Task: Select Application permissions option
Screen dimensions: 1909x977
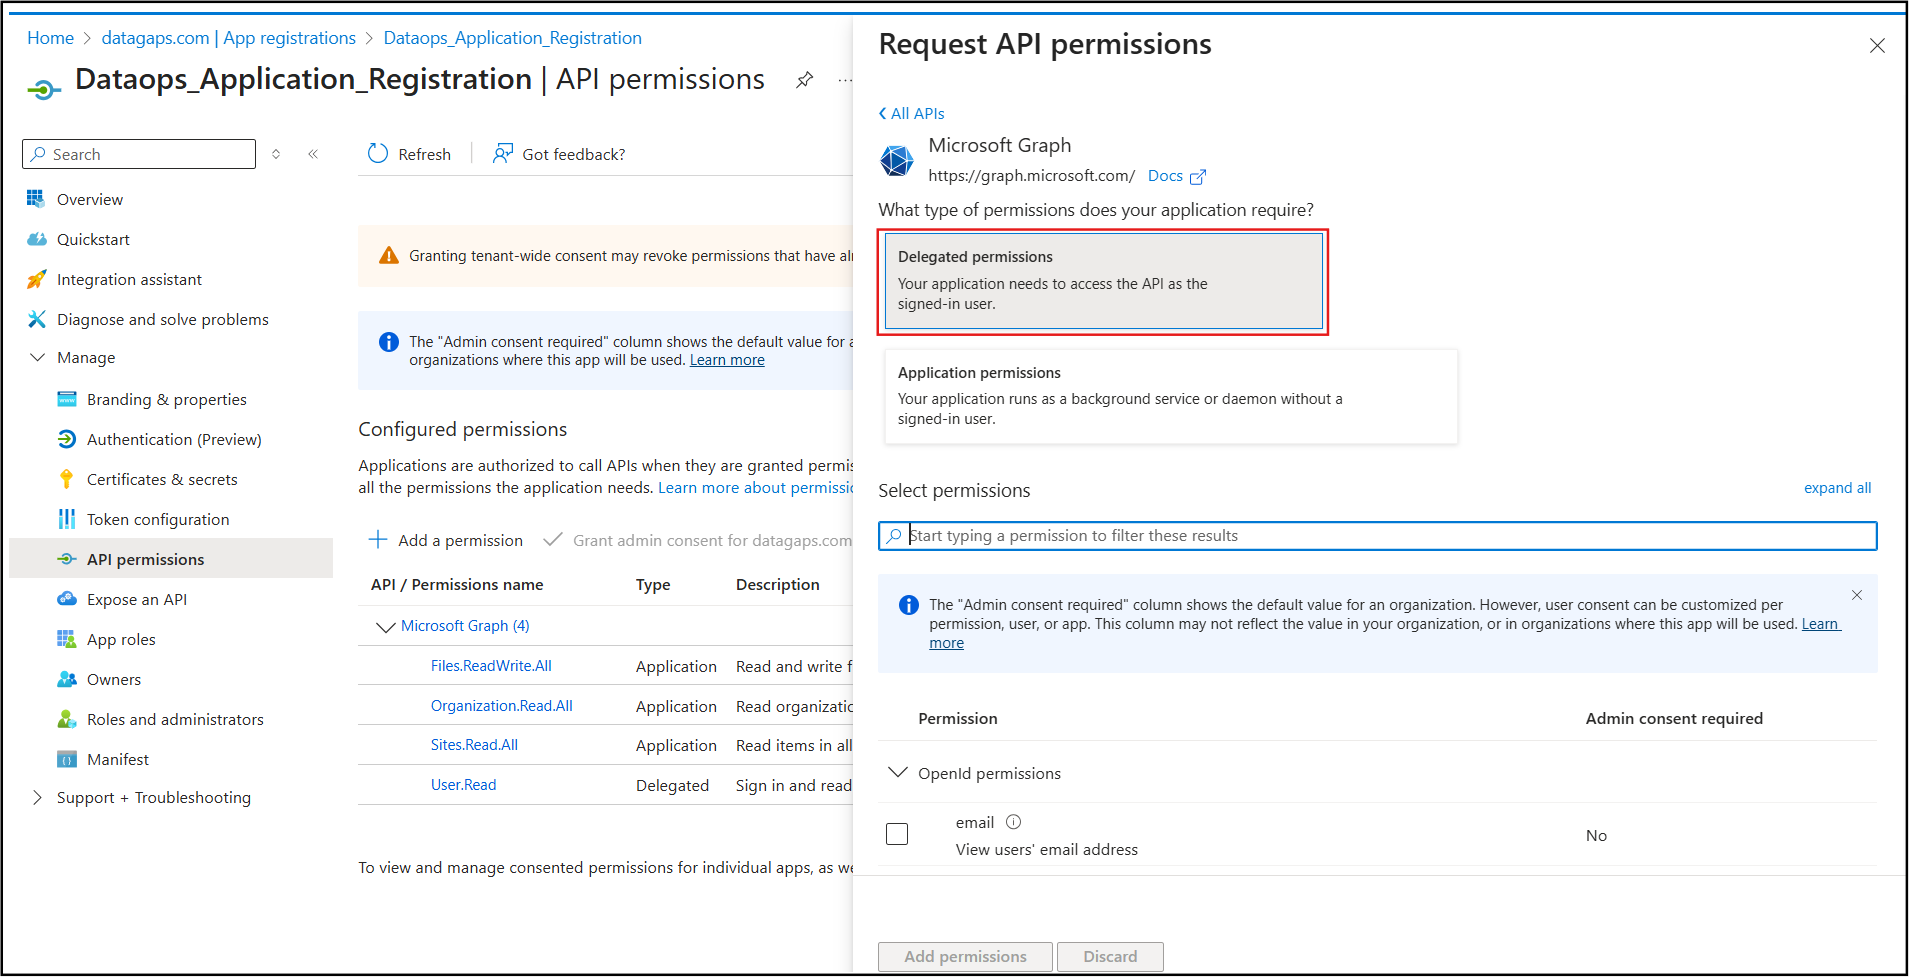Action: tap(1171, 396)
